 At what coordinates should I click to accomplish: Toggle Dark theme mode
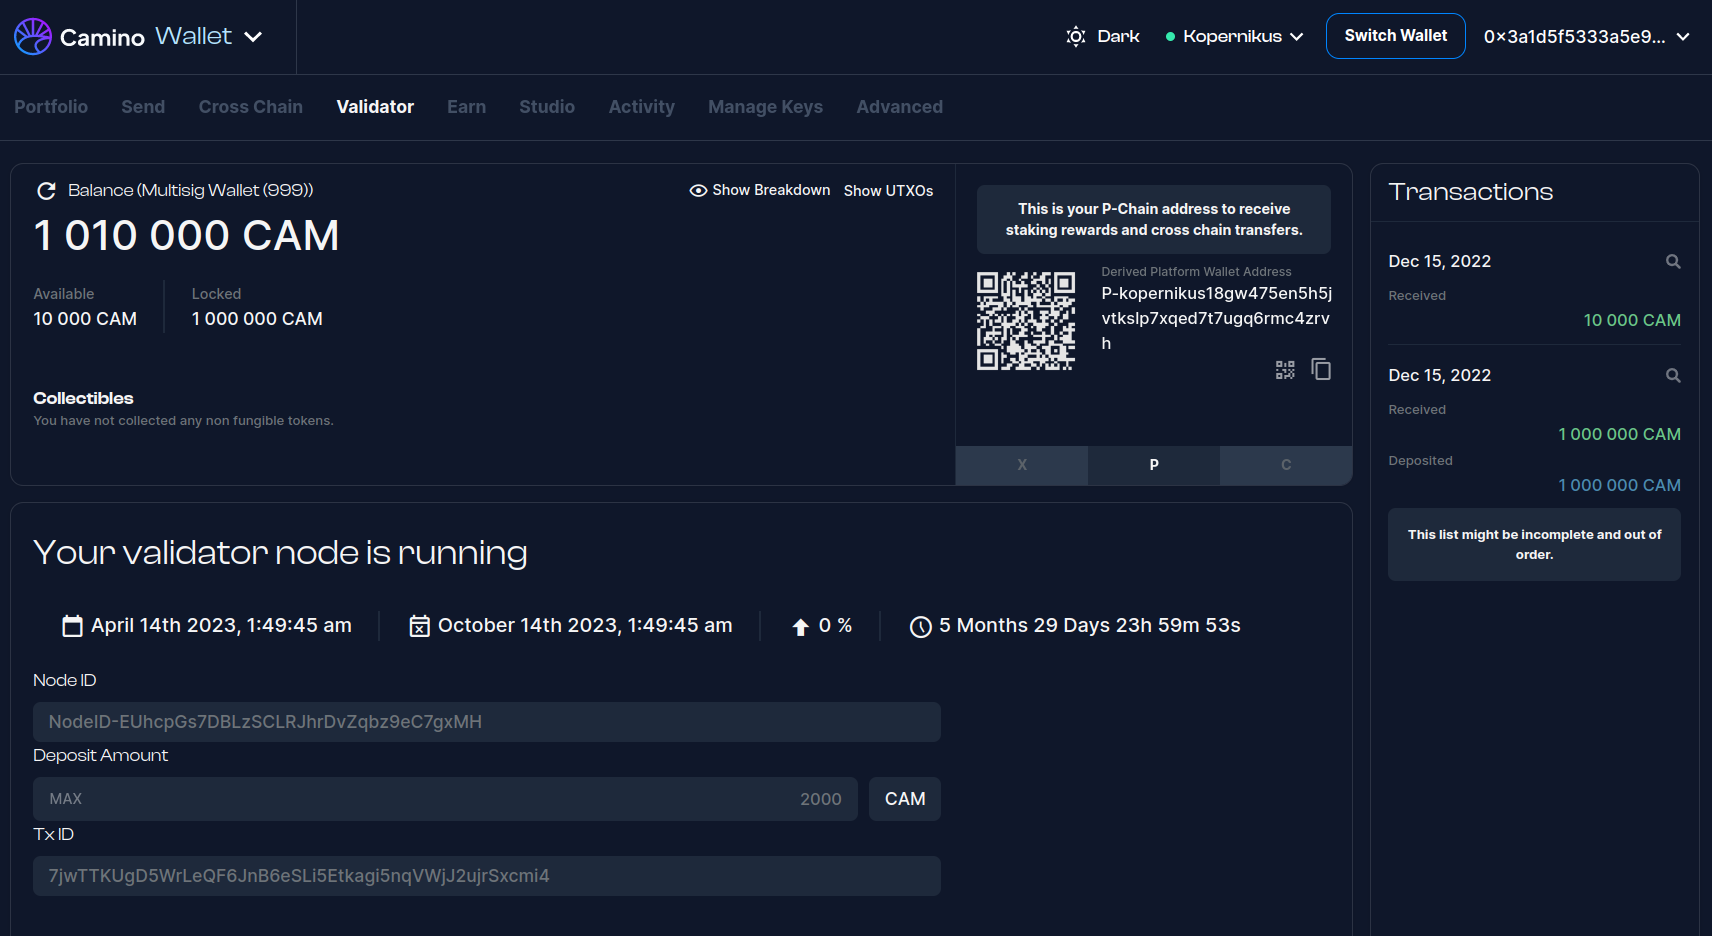point(1103,37)
